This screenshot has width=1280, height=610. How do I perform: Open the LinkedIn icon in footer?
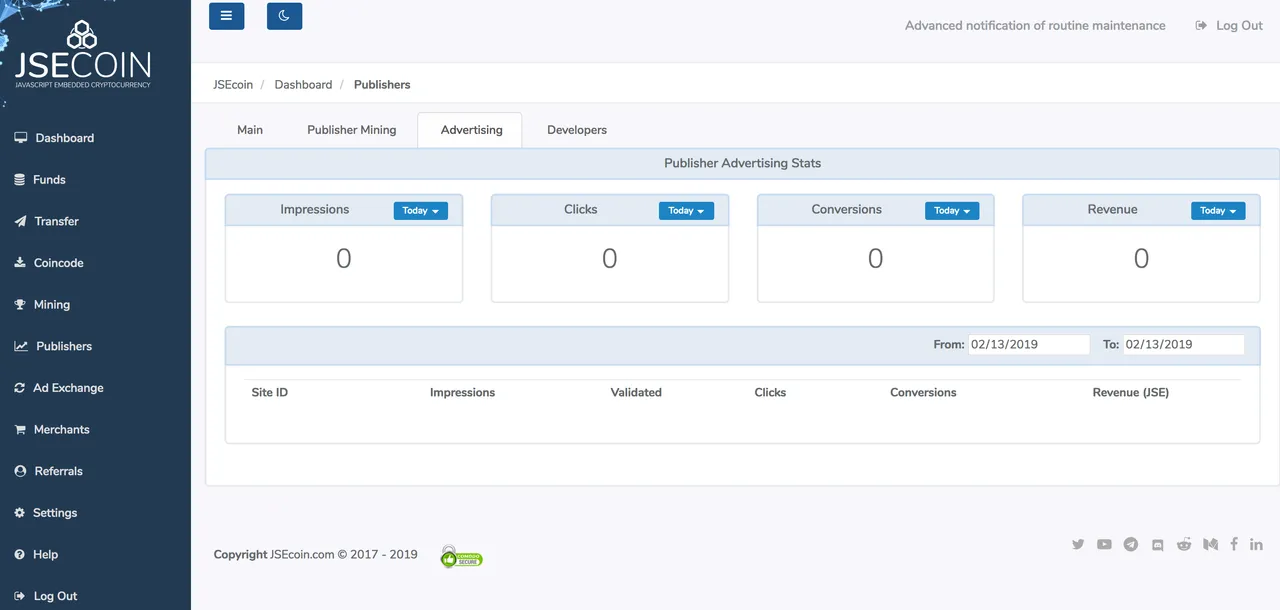click(1256, 545)
